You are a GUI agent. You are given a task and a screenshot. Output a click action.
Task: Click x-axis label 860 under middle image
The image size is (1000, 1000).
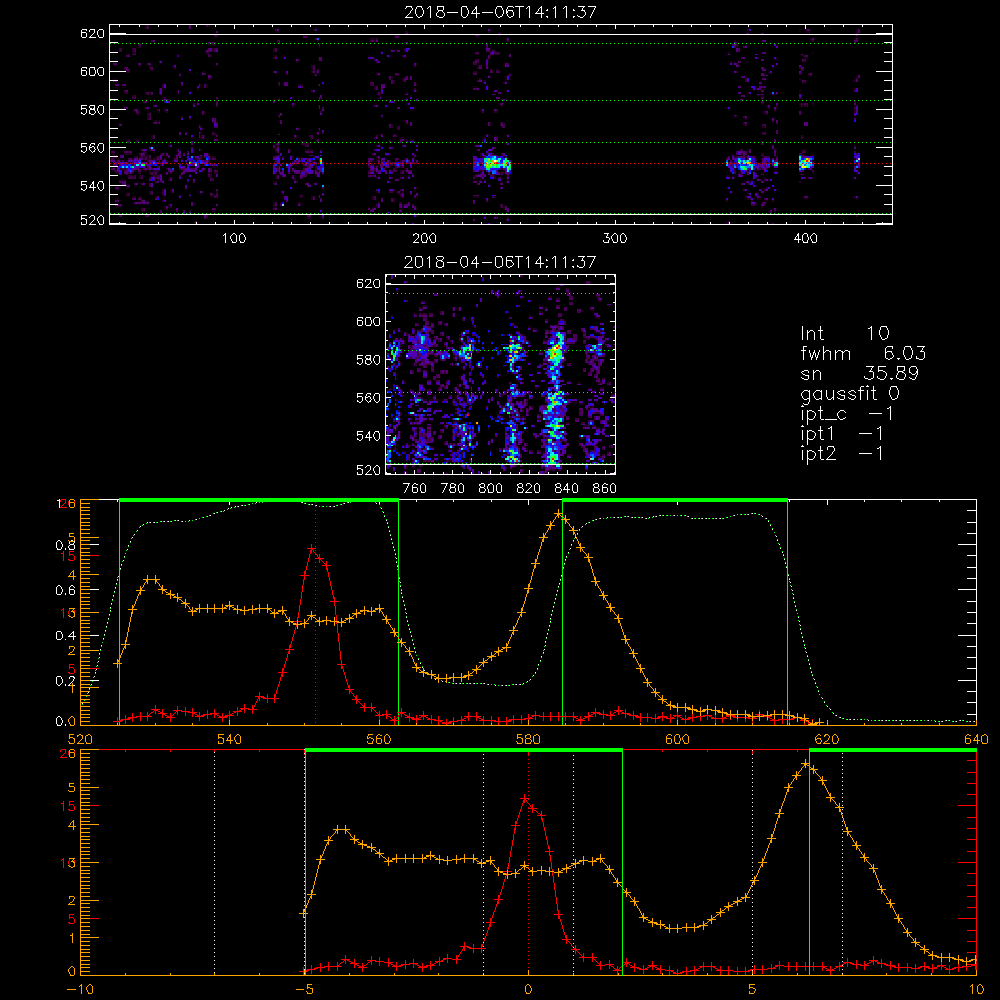[x=605, y=489]
